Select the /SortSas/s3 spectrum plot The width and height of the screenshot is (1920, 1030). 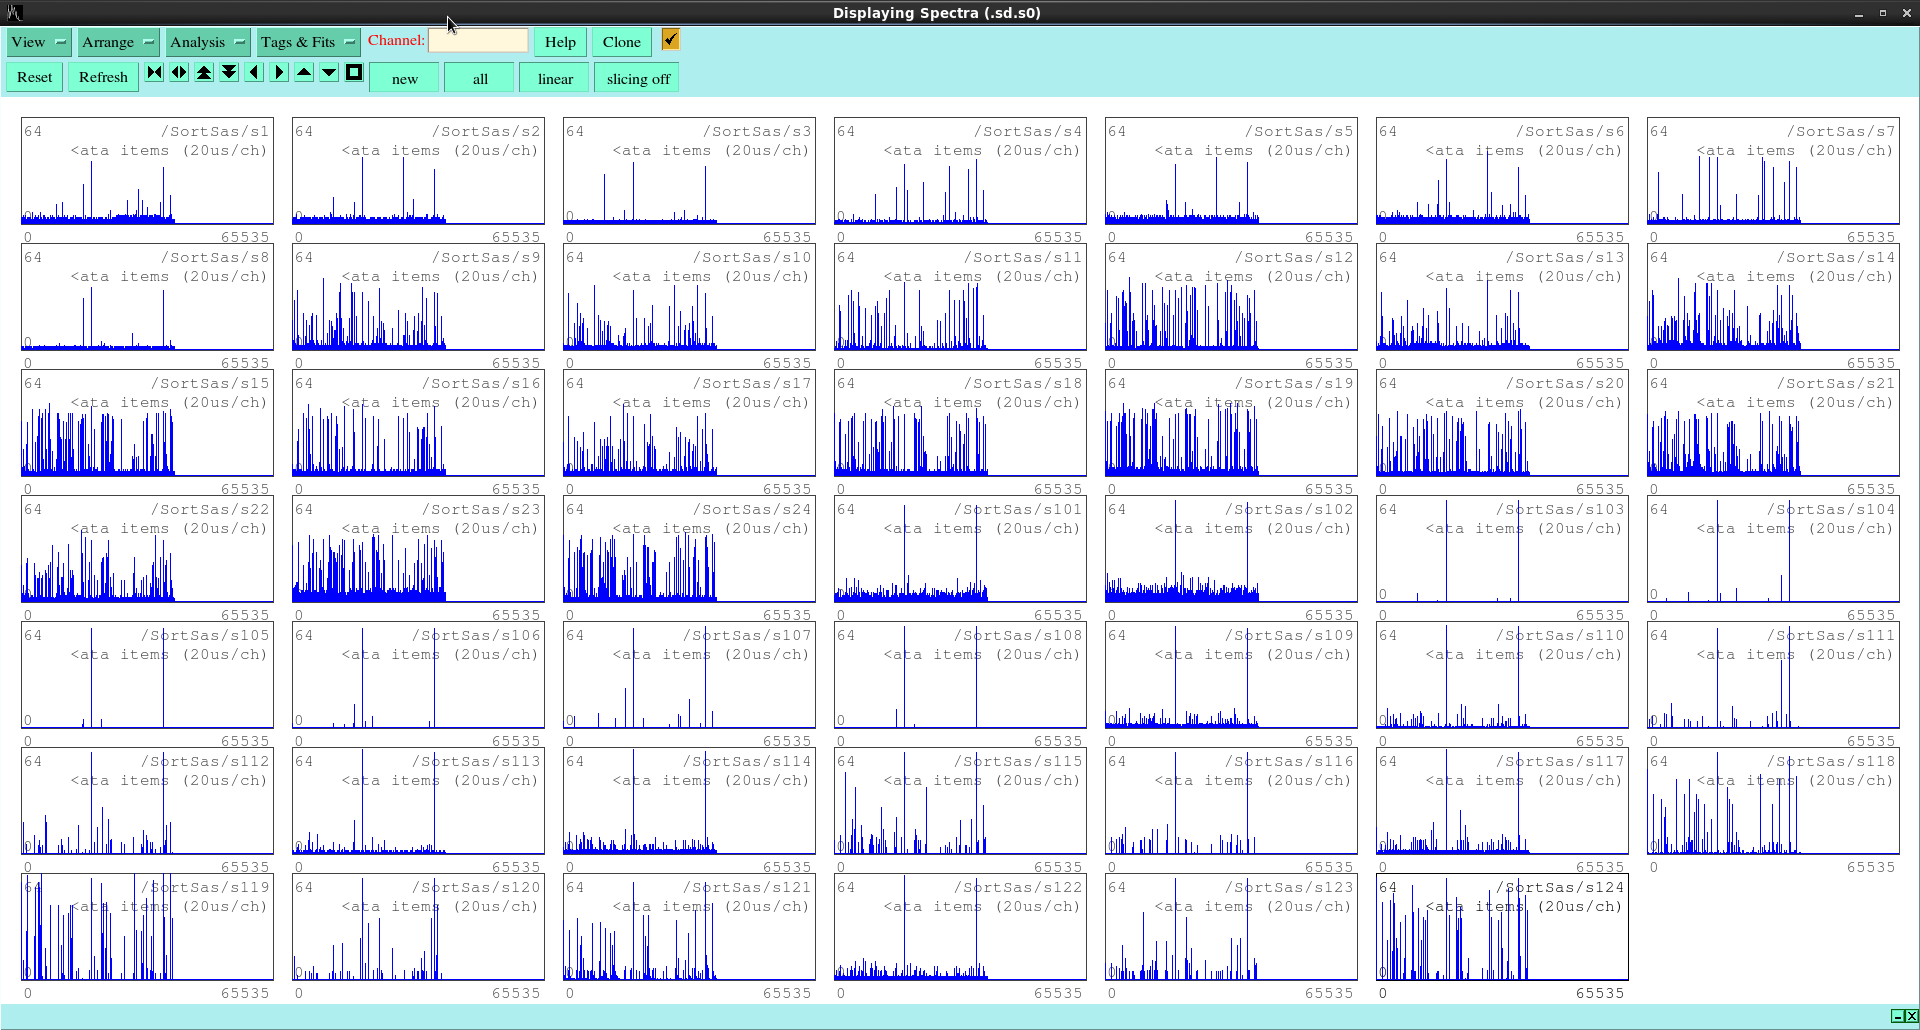point(689,171)
